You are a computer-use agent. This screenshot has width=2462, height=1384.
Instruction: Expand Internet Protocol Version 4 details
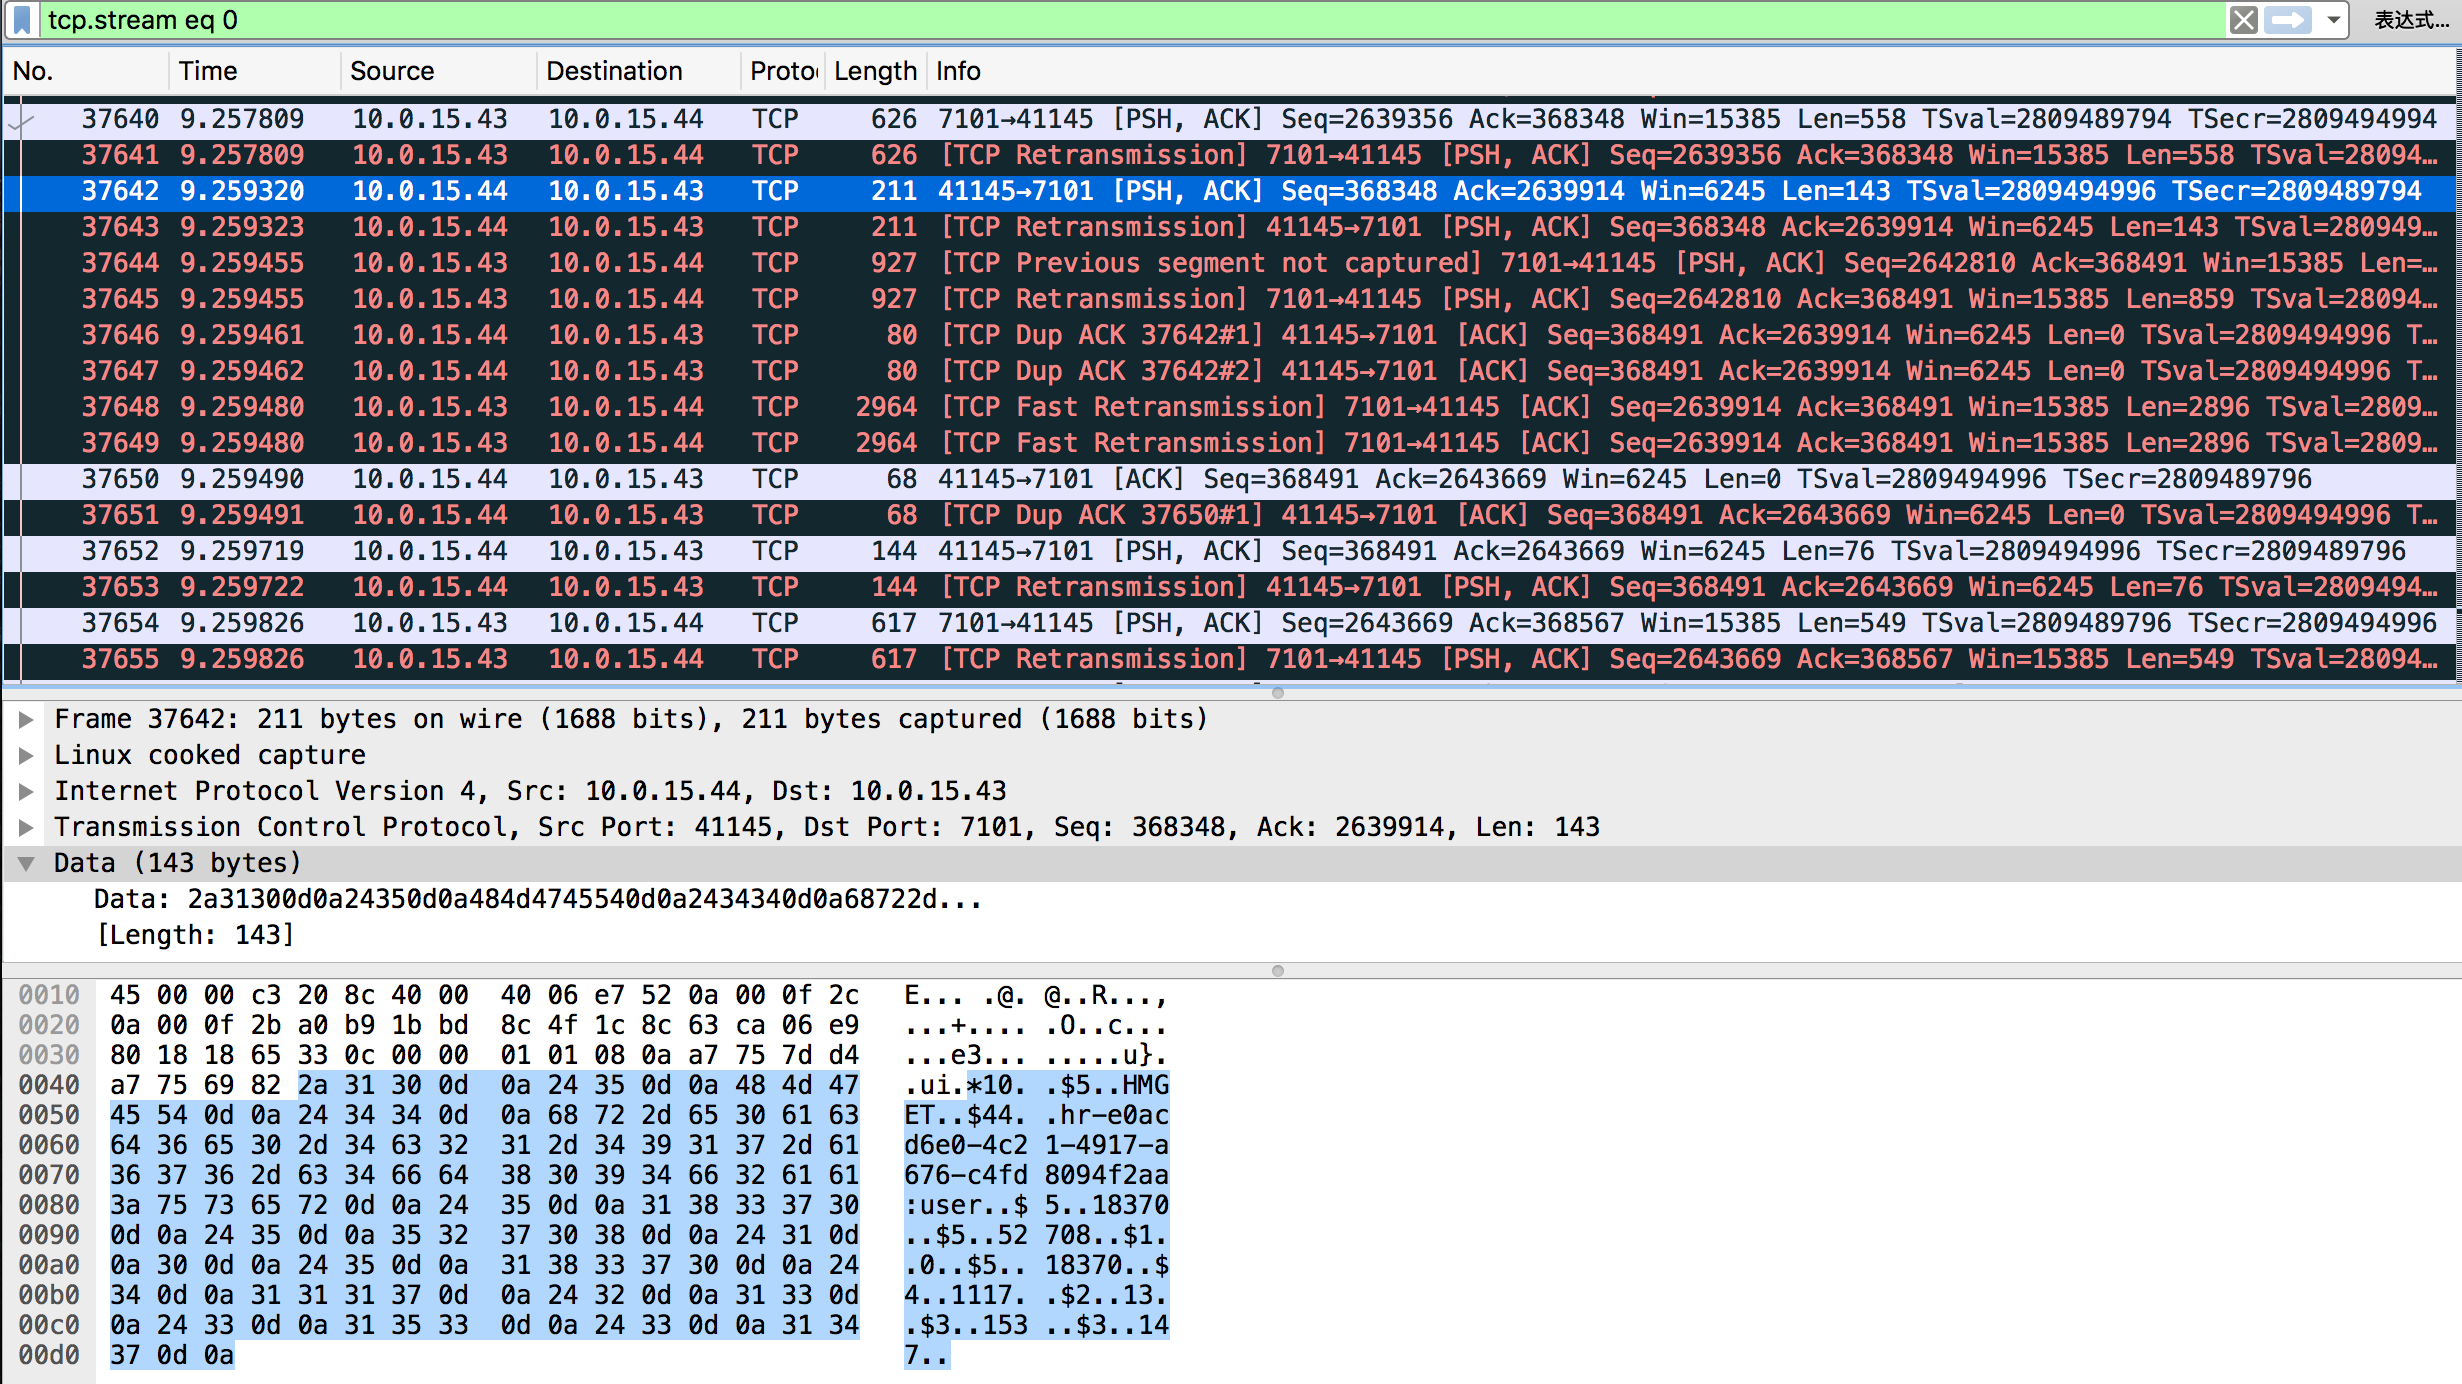27,791
